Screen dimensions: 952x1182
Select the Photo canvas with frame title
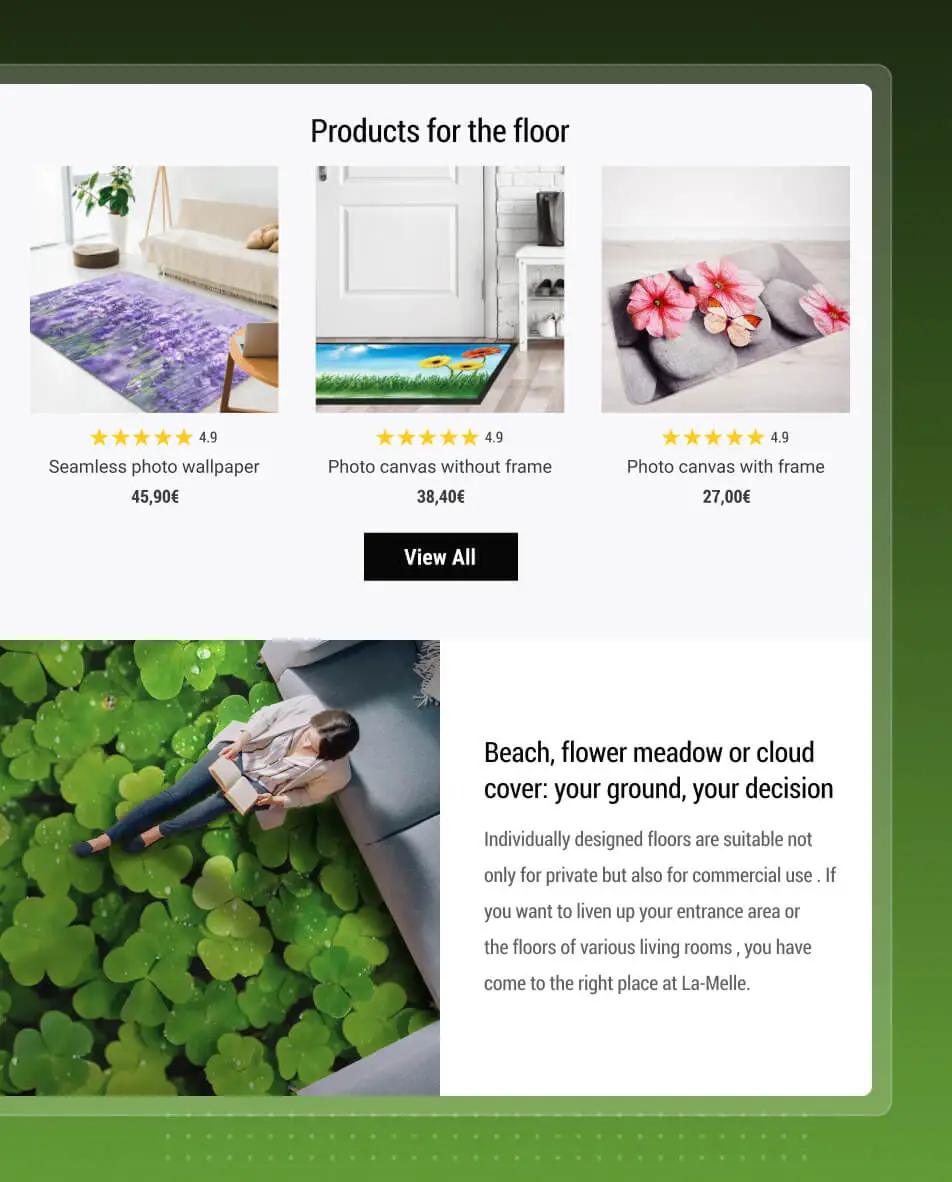coord(725,467)
